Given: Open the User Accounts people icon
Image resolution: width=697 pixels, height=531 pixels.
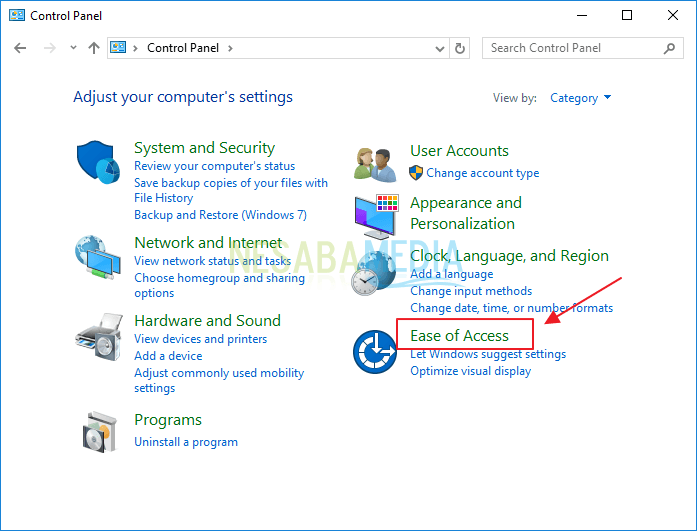Looking at the screenshot, I should pos(376,165).
